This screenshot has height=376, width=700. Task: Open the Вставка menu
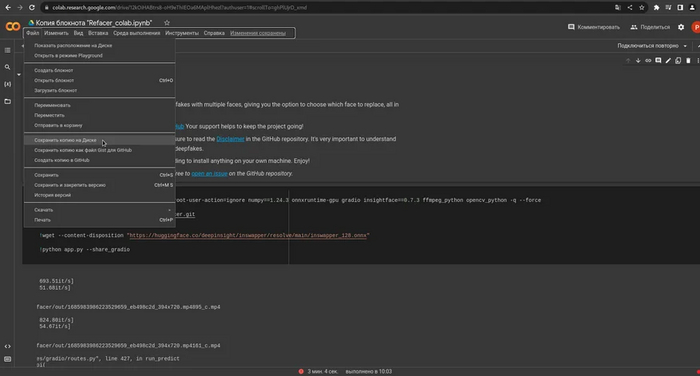(98, 33)
